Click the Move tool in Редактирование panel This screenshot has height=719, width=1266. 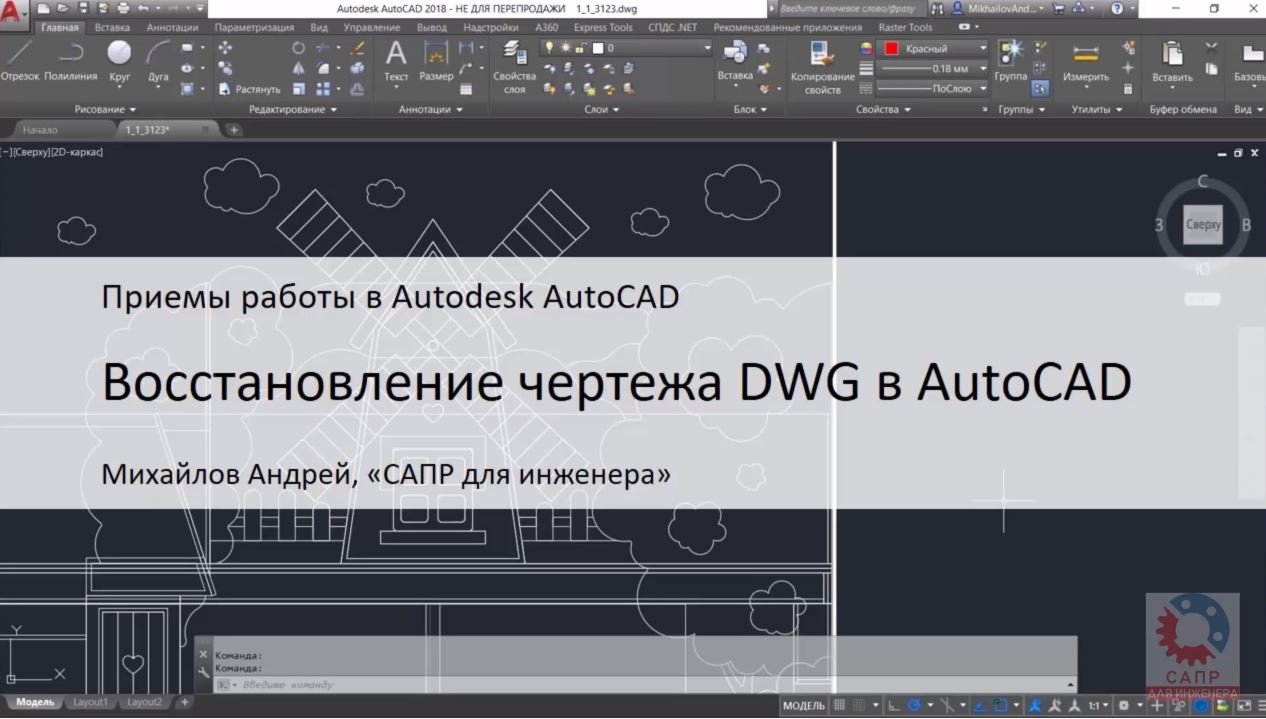pyautogui.click(x=225, y=47)
